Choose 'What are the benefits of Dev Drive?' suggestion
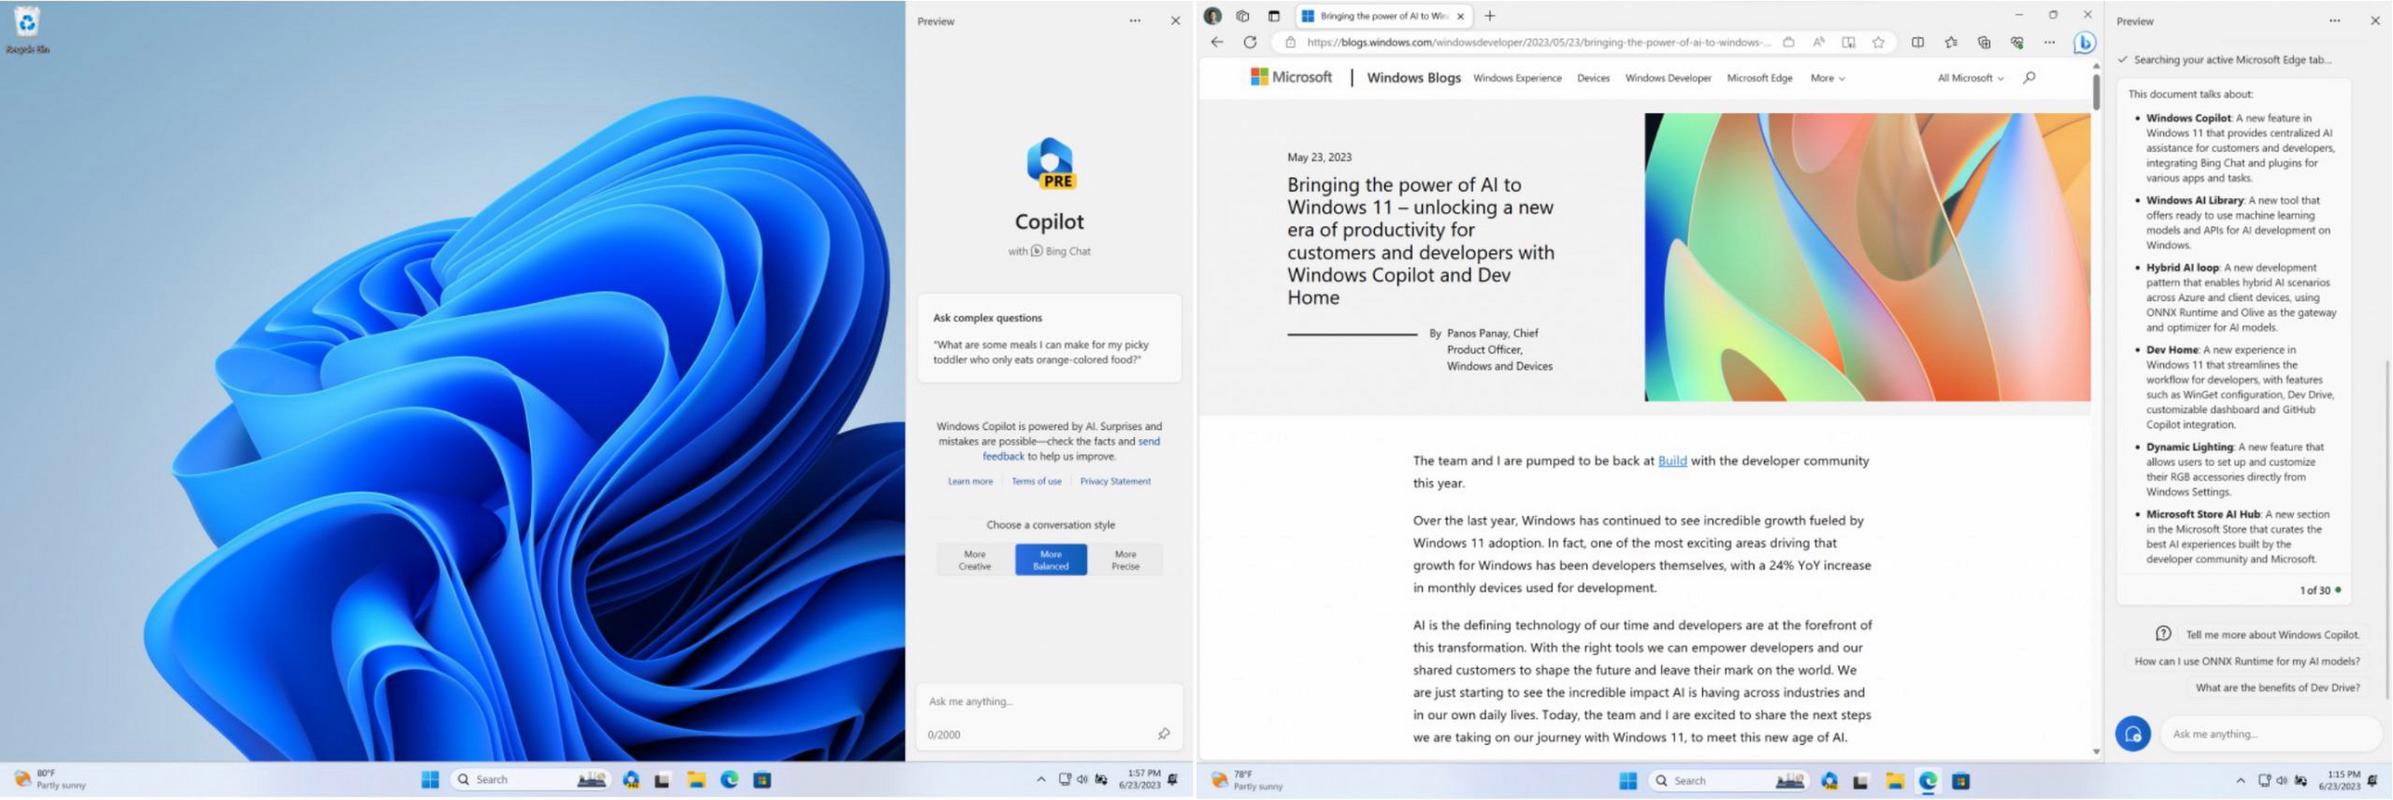 click(x=2277, y=687)
